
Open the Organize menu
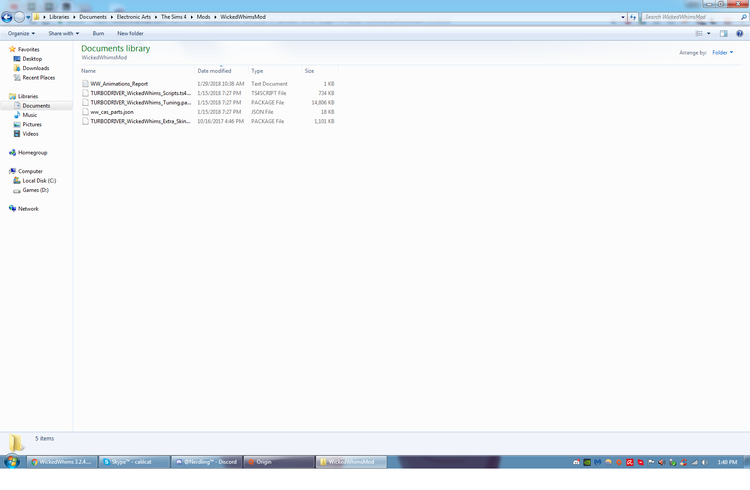(21, 33)
